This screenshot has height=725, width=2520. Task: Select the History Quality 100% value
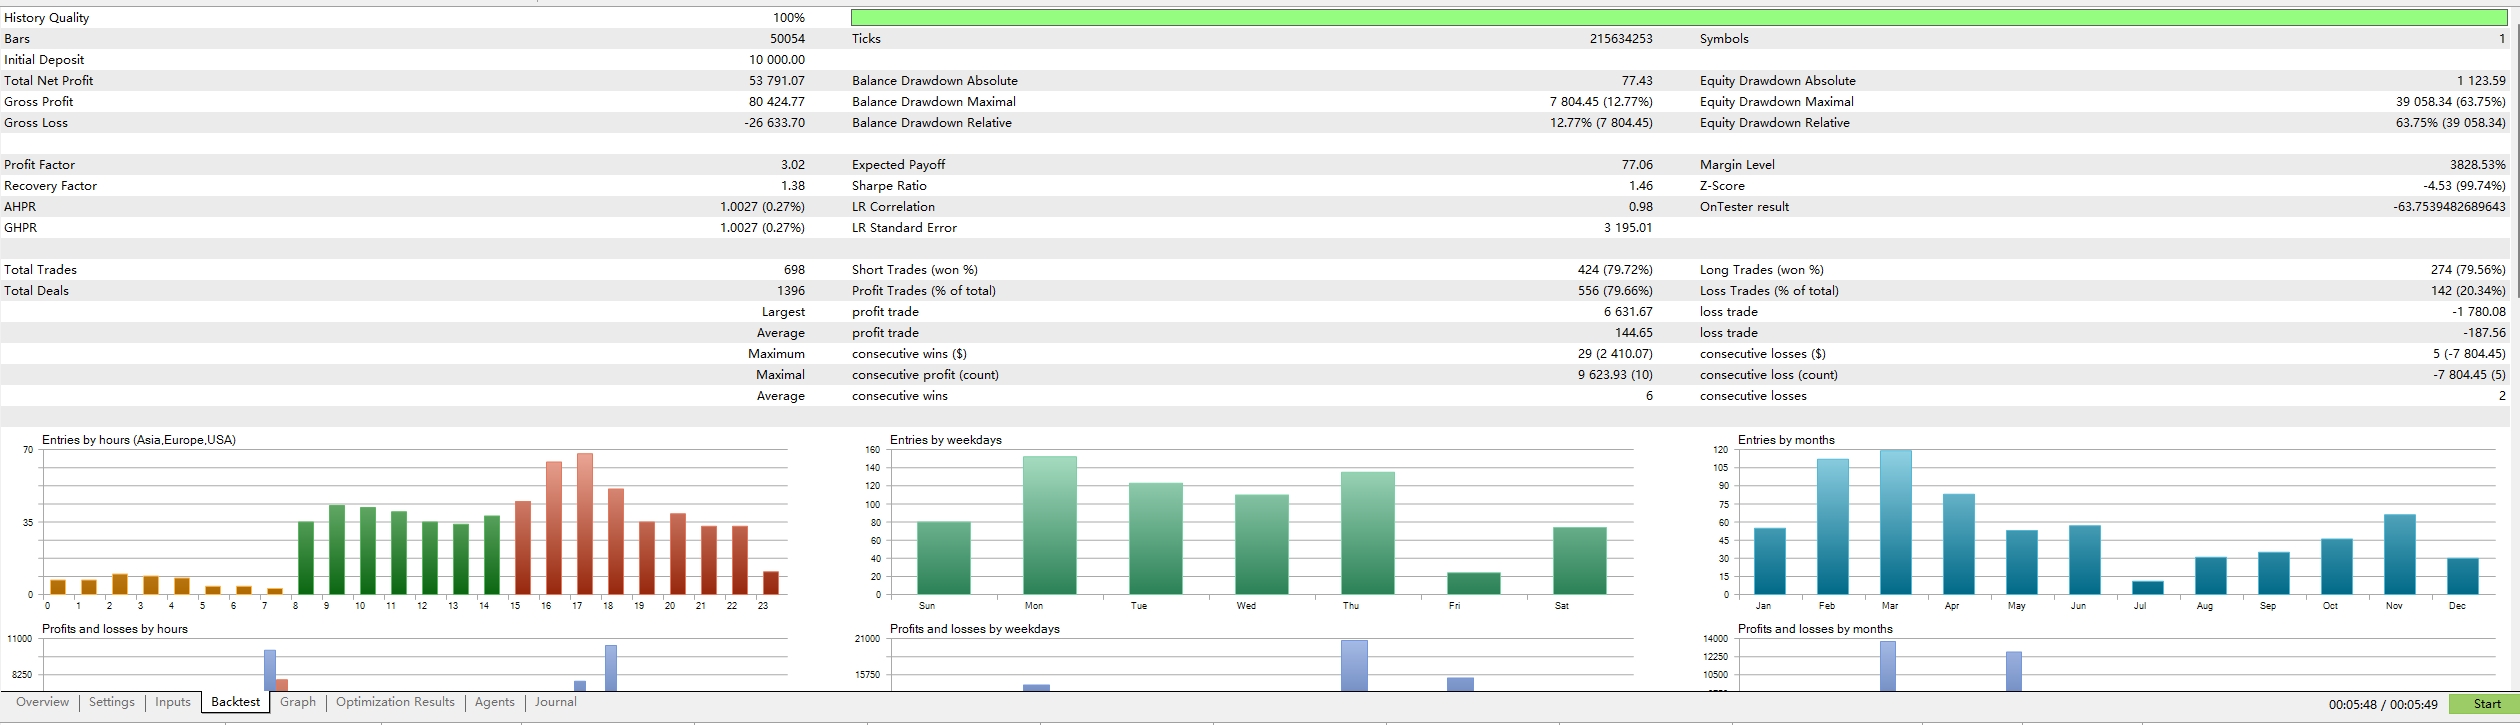pos(789,18)
